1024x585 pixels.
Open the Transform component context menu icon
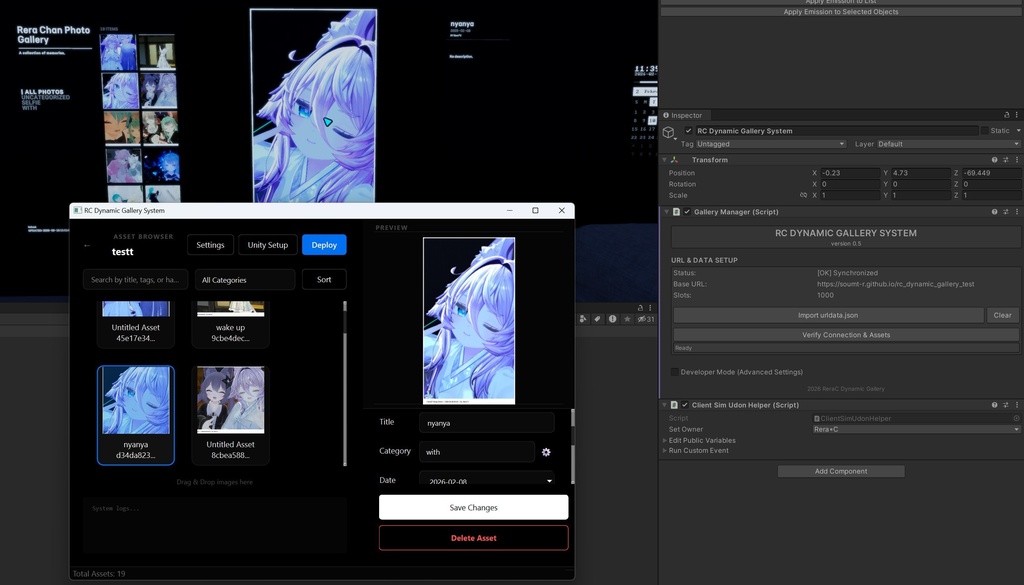click(x=1017, y=159)
